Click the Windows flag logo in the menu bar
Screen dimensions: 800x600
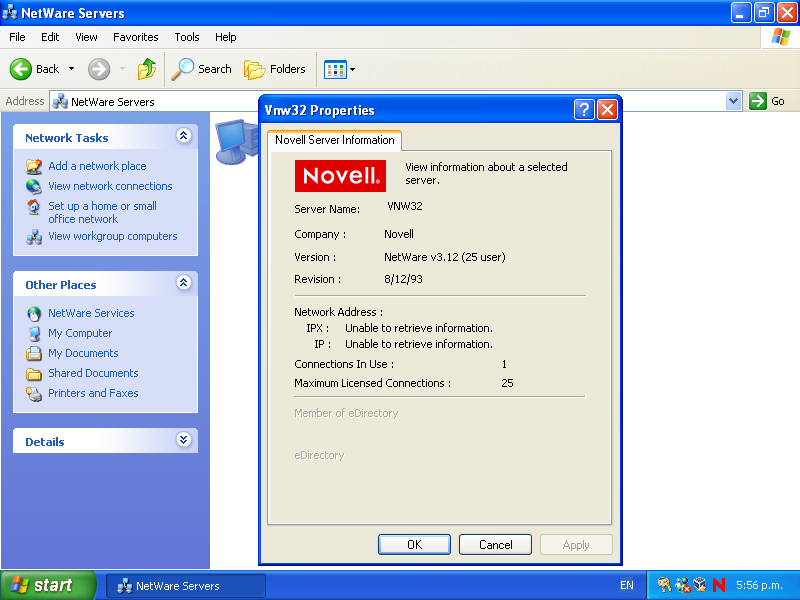(x=781, y=37)
